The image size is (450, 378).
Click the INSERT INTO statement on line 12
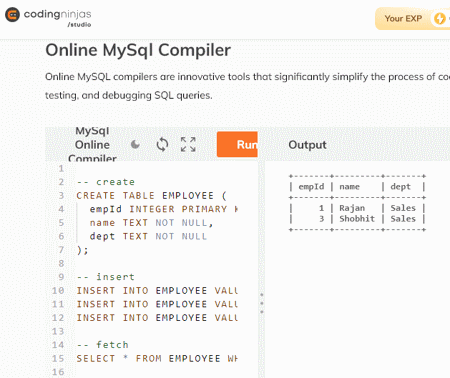[x=157, y=318]
